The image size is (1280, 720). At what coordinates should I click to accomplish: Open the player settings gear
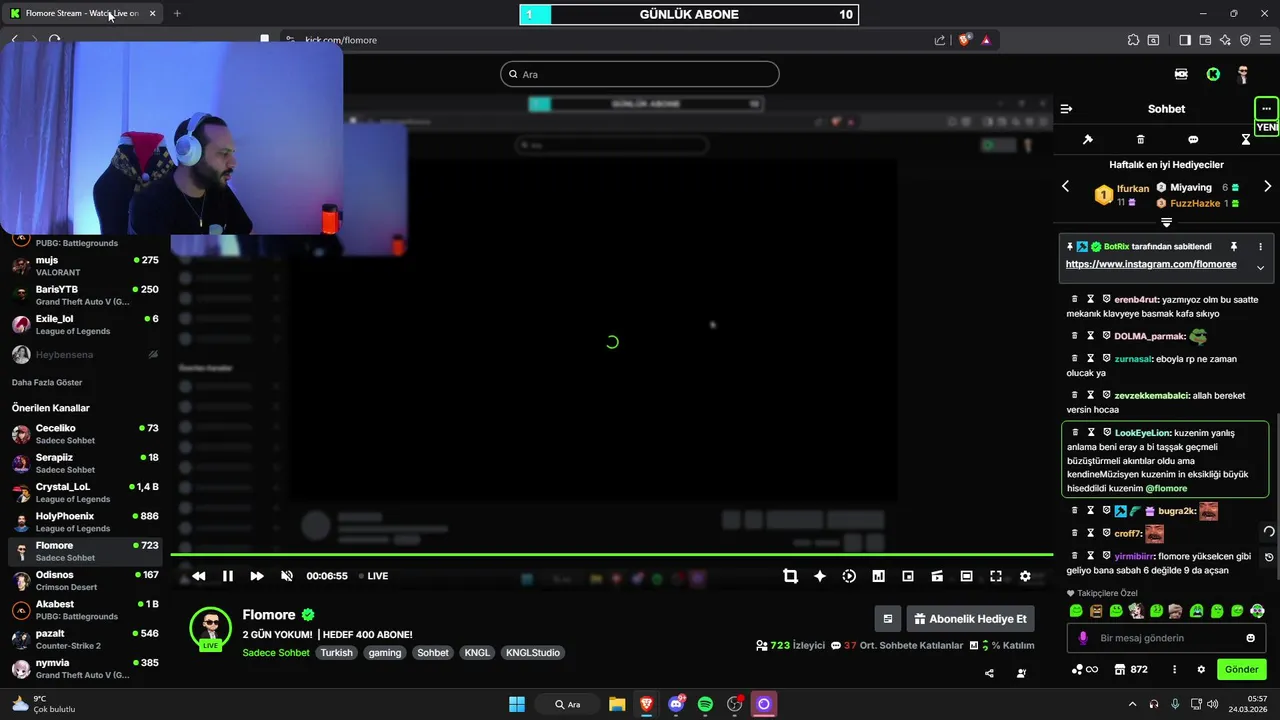[x=1025, y=576]
